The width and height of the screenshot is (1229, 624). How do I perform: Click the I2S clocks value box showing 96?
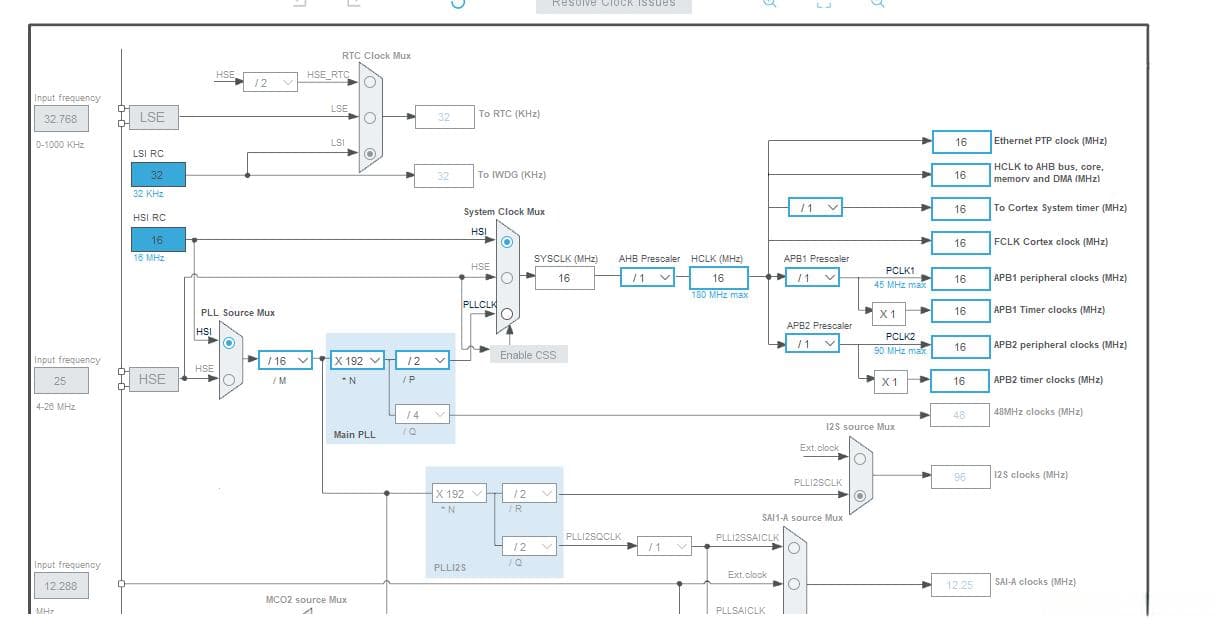pyautogui.click(x=960, y=477)
